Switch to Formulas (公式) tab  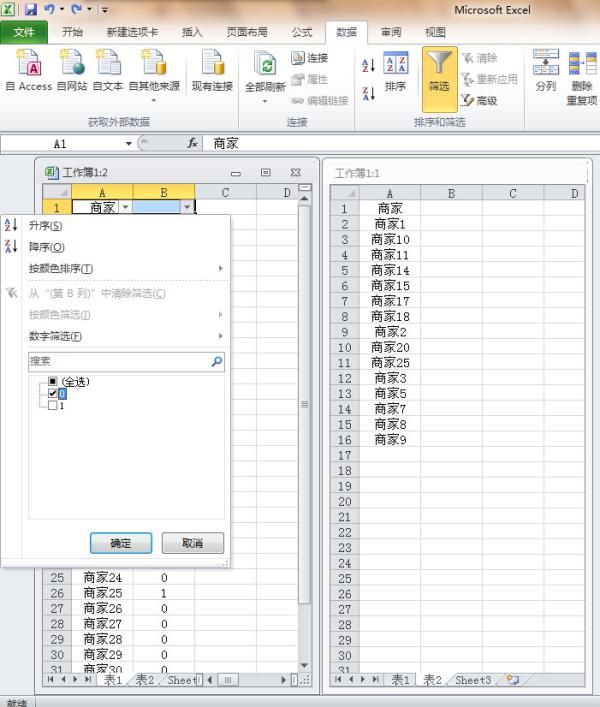302,32
